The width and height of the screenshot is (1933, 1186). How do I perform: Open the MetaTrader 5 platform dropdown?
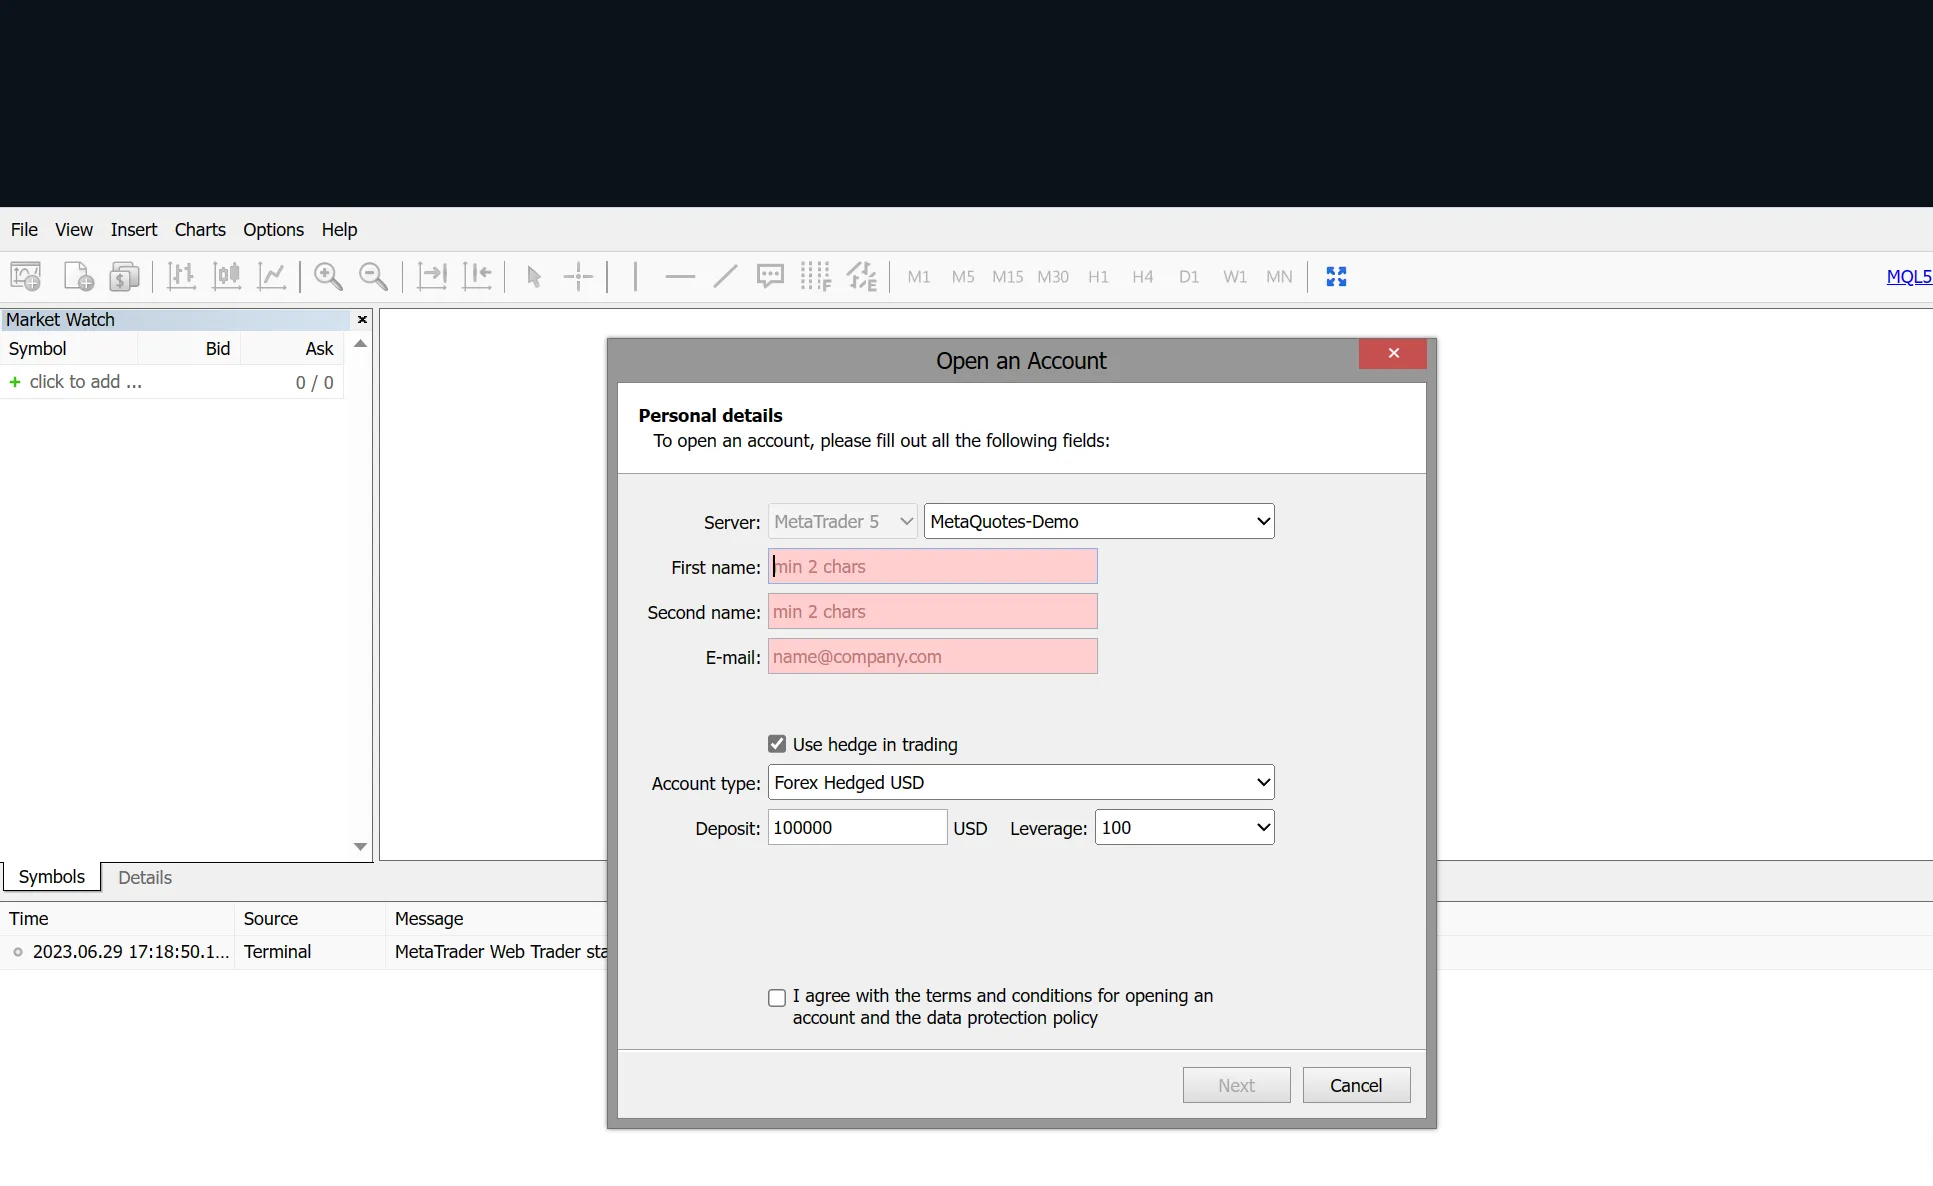843,521
